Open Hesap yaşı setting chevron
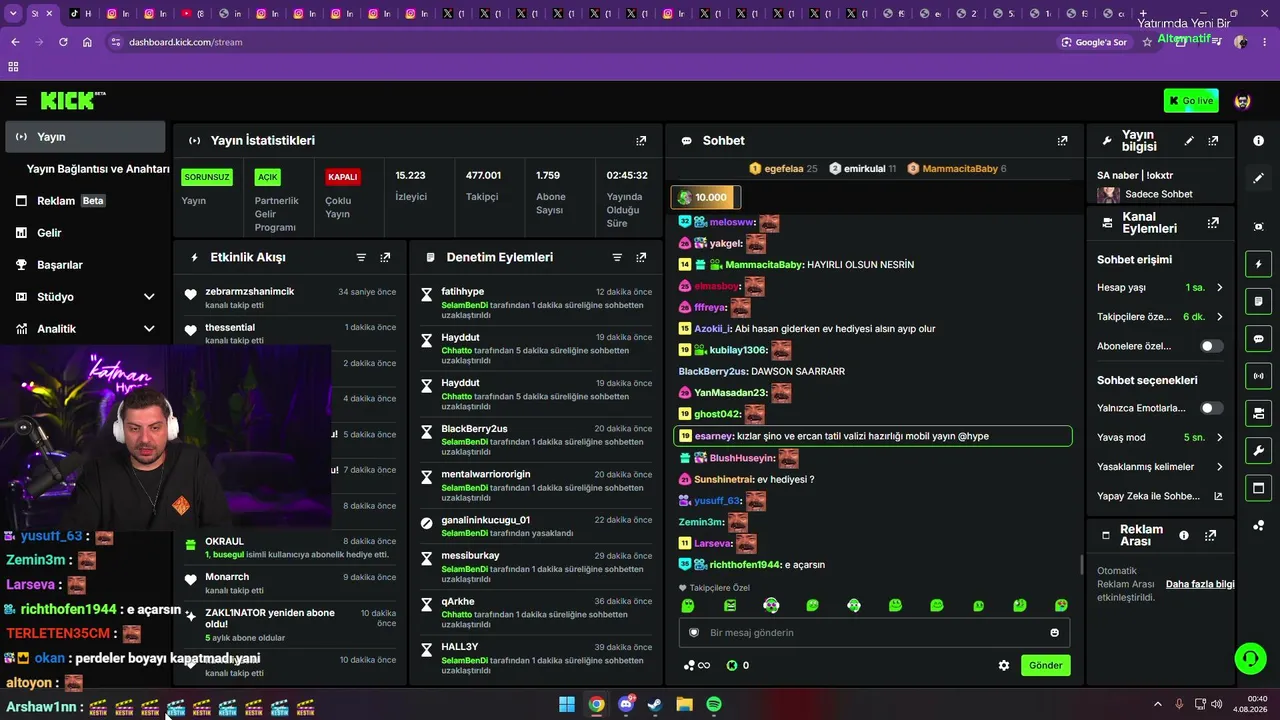The width and height of the screenshot is (1280, 720). (x=1219, y=288)
